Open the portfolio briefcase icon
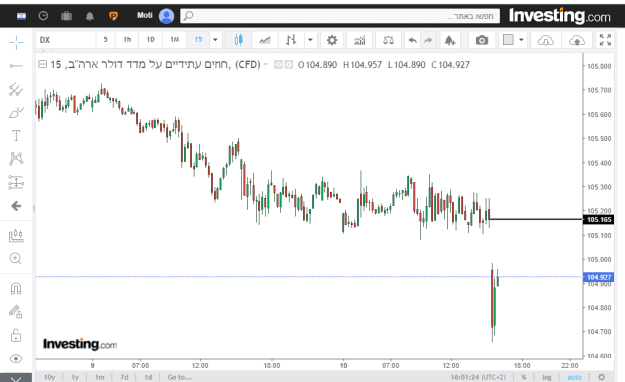This screenshot has width=625, height=382. [66, 16]
